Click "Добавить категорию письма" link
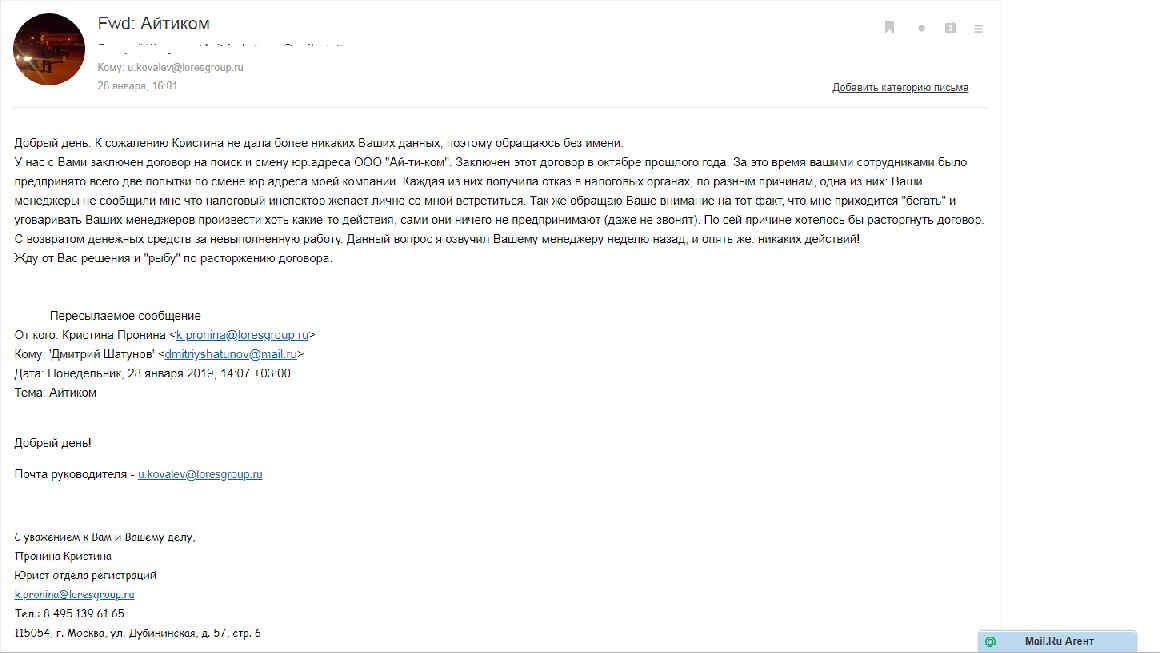The width and height of the screenshot is (1160, 653). click(x=899, y=88)
